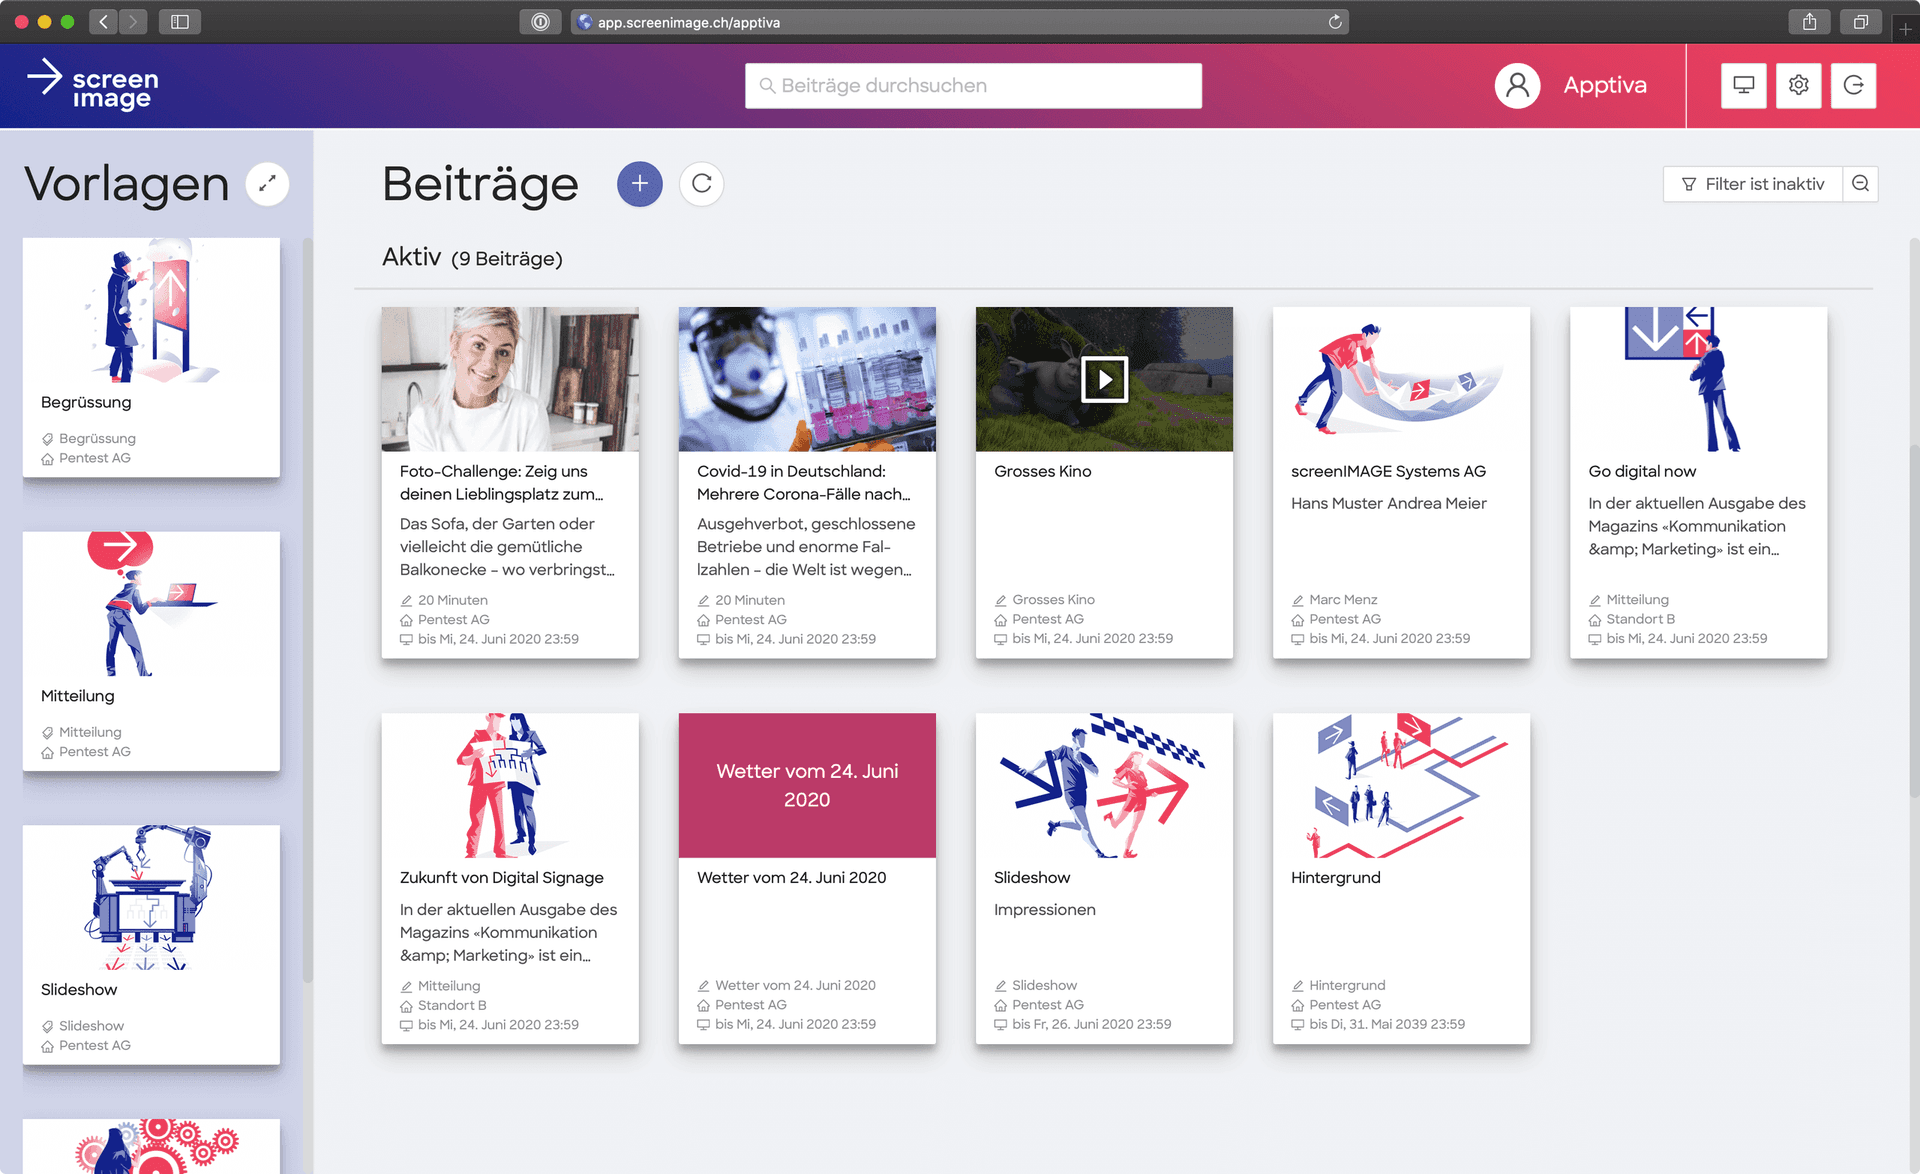The image size is (1920, 1174).
Task: Click the logout icon in header
Action: pos(1853,85)
